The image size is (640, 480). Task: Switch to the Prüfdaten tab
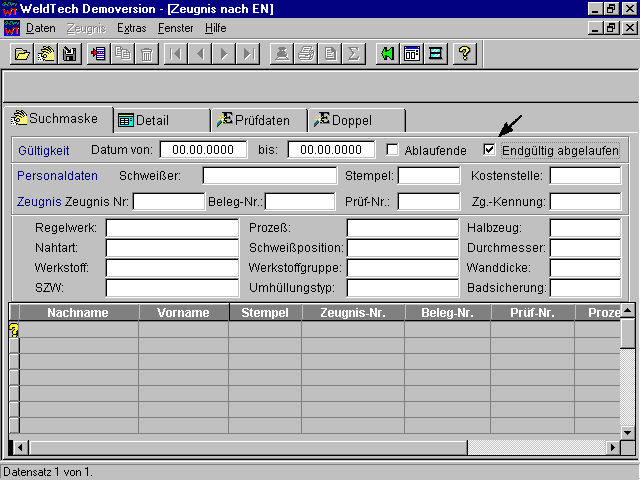pos(258,120)
